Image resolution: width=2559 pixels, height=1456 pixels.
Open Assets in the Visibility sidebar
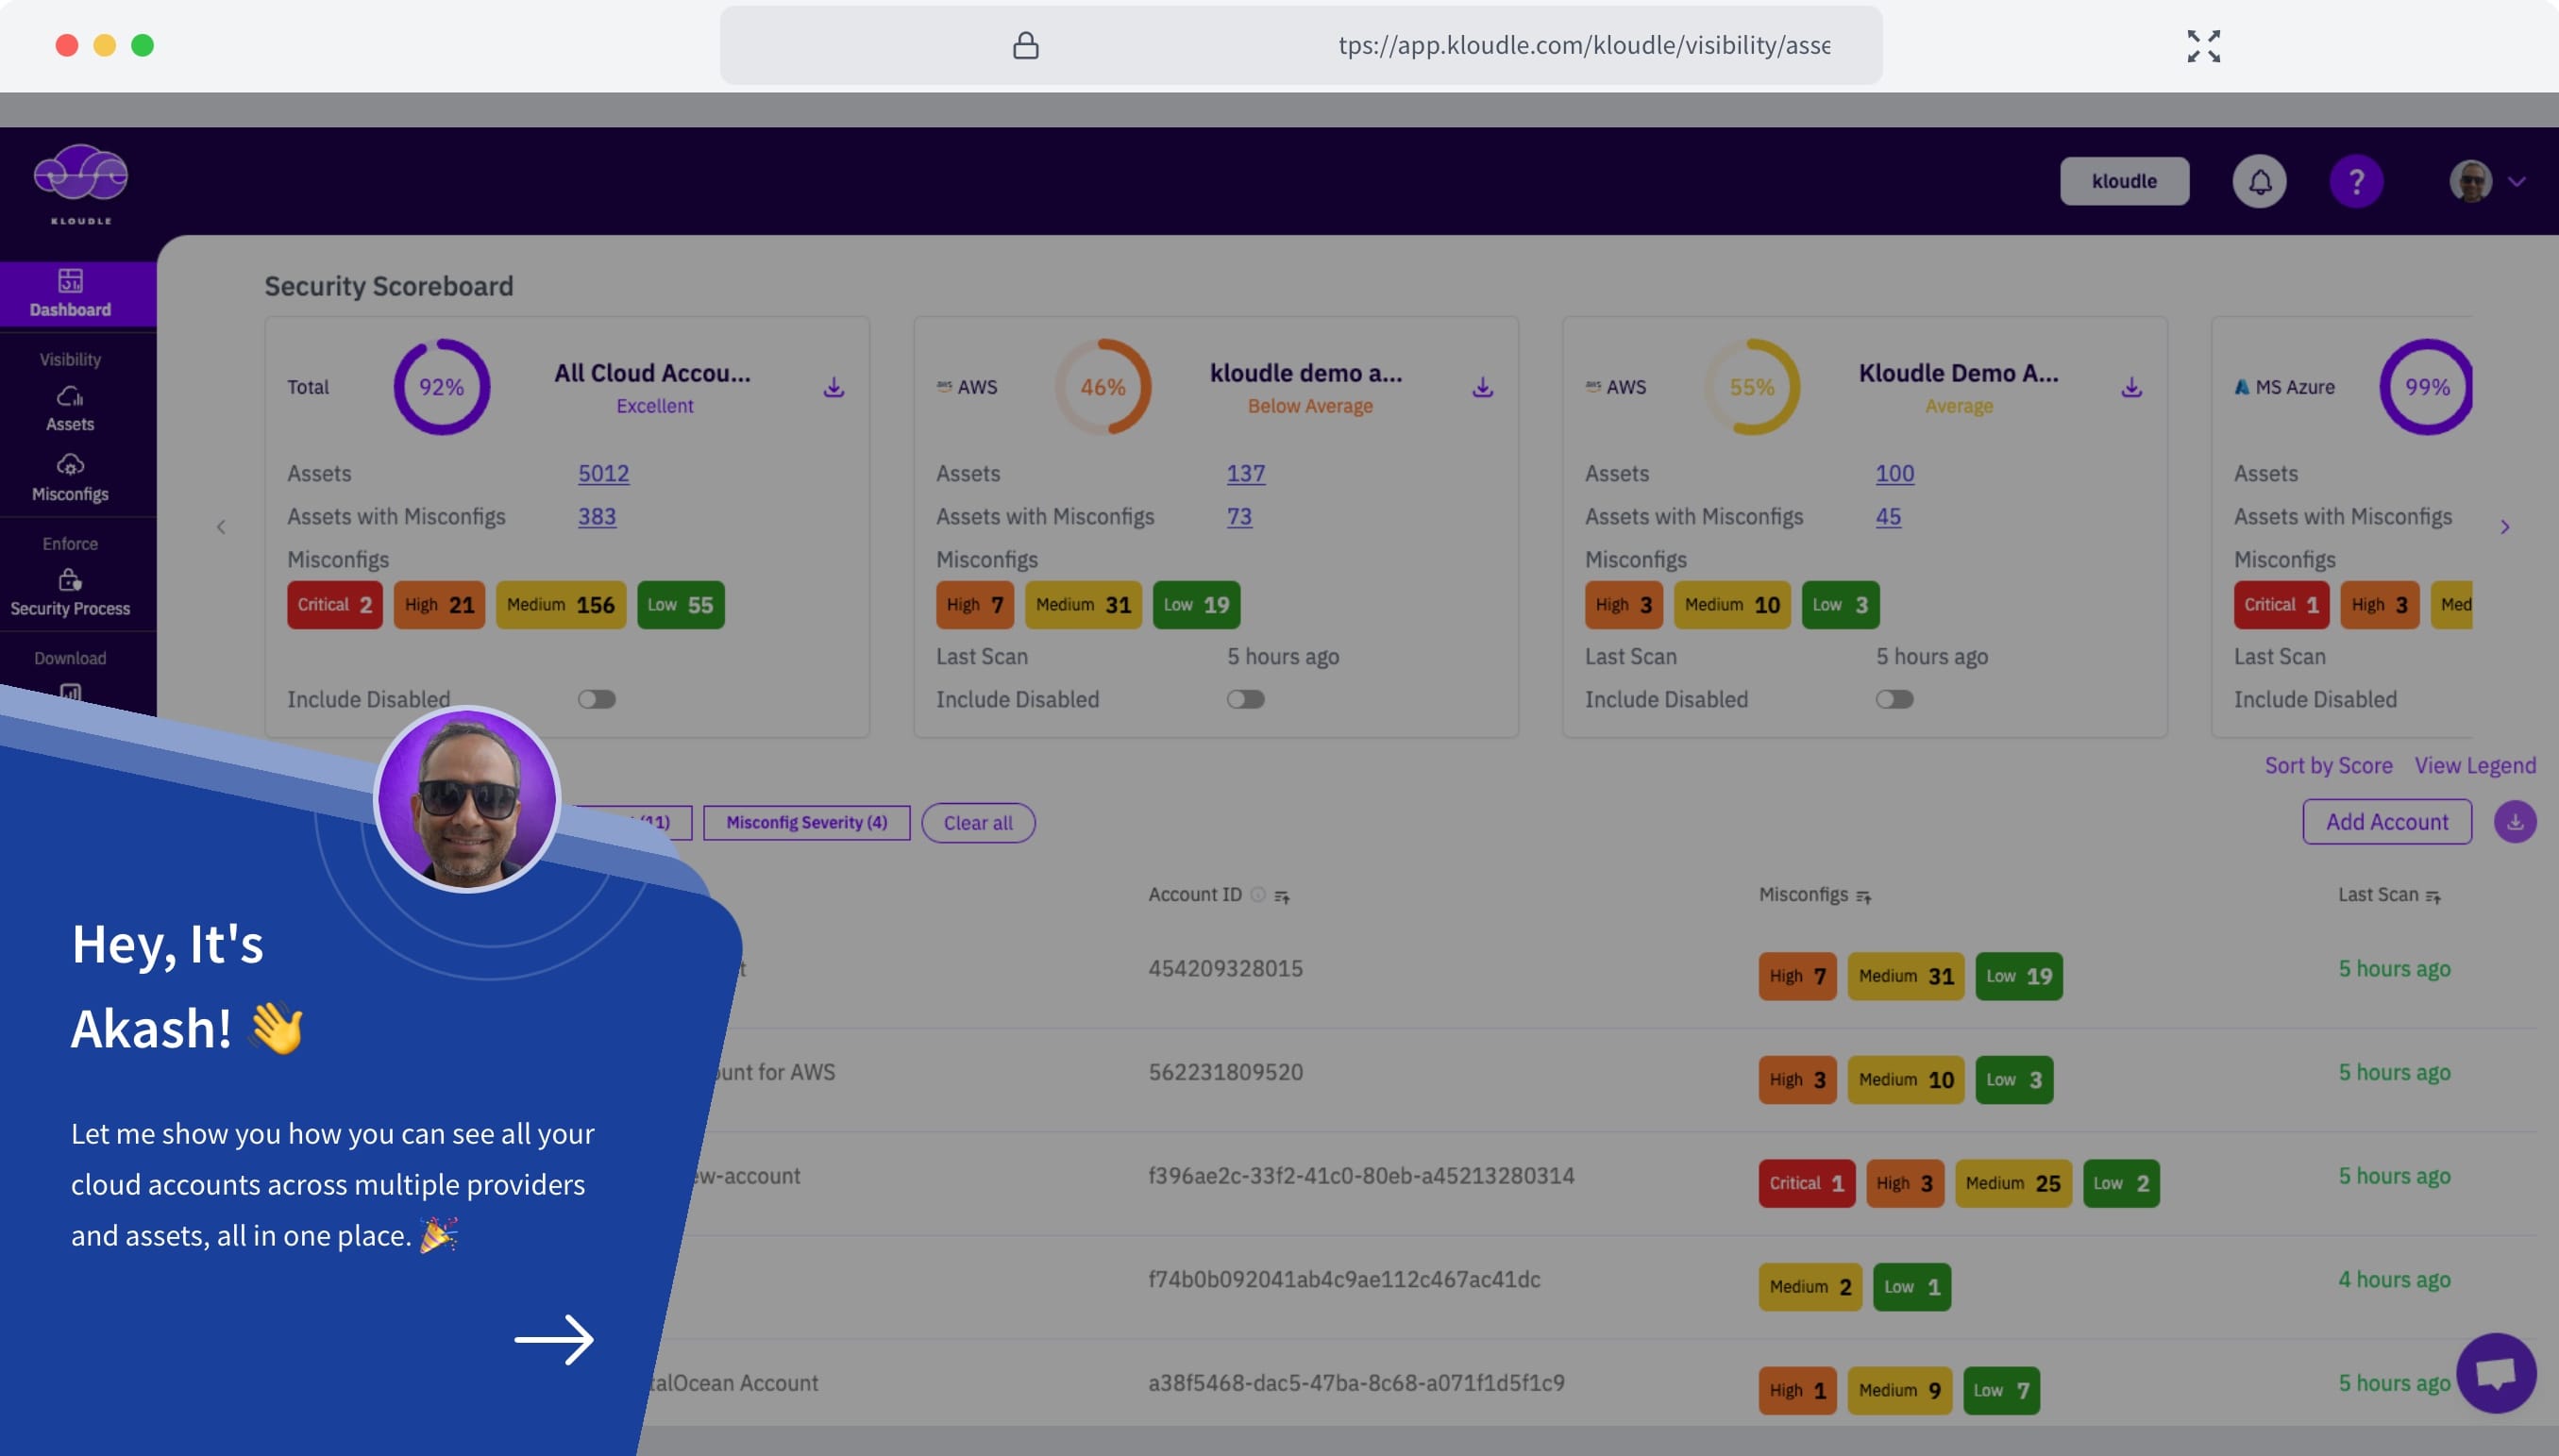pos(70,408)
